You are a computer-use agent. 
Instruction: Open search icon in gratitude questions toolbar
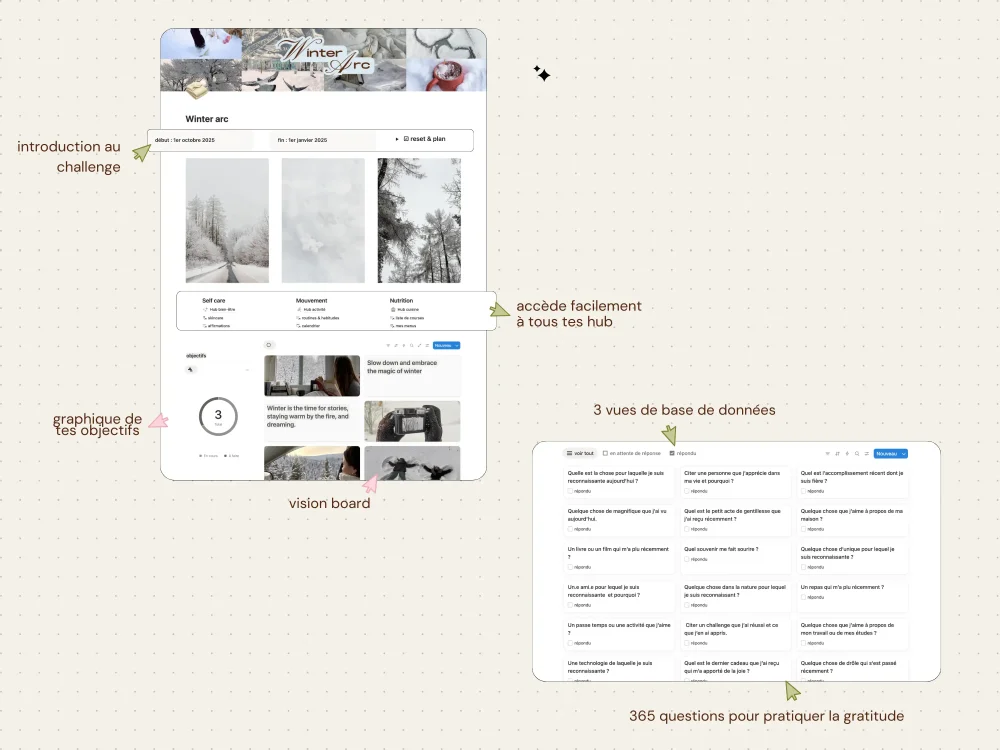tap(857, 453)
